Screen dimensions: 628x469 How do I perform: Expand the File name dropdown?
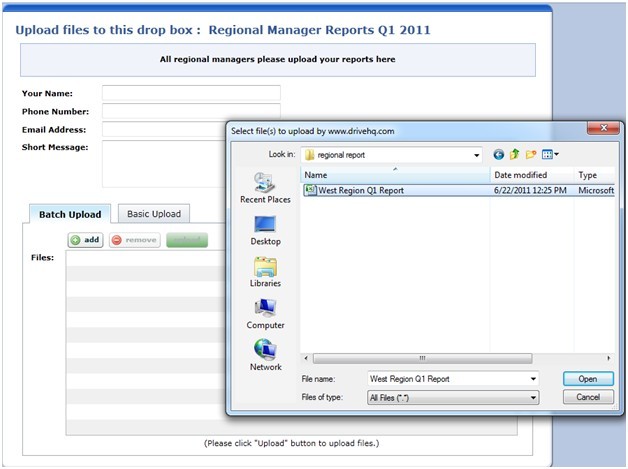tap(533, 379)
